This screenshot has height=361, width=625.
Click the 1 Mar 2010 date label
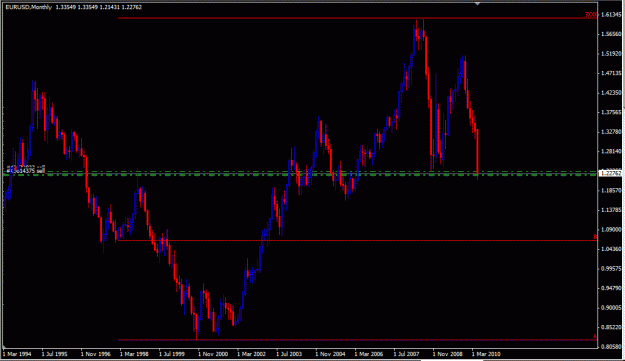pyautogui.click(x=485, y=354)
